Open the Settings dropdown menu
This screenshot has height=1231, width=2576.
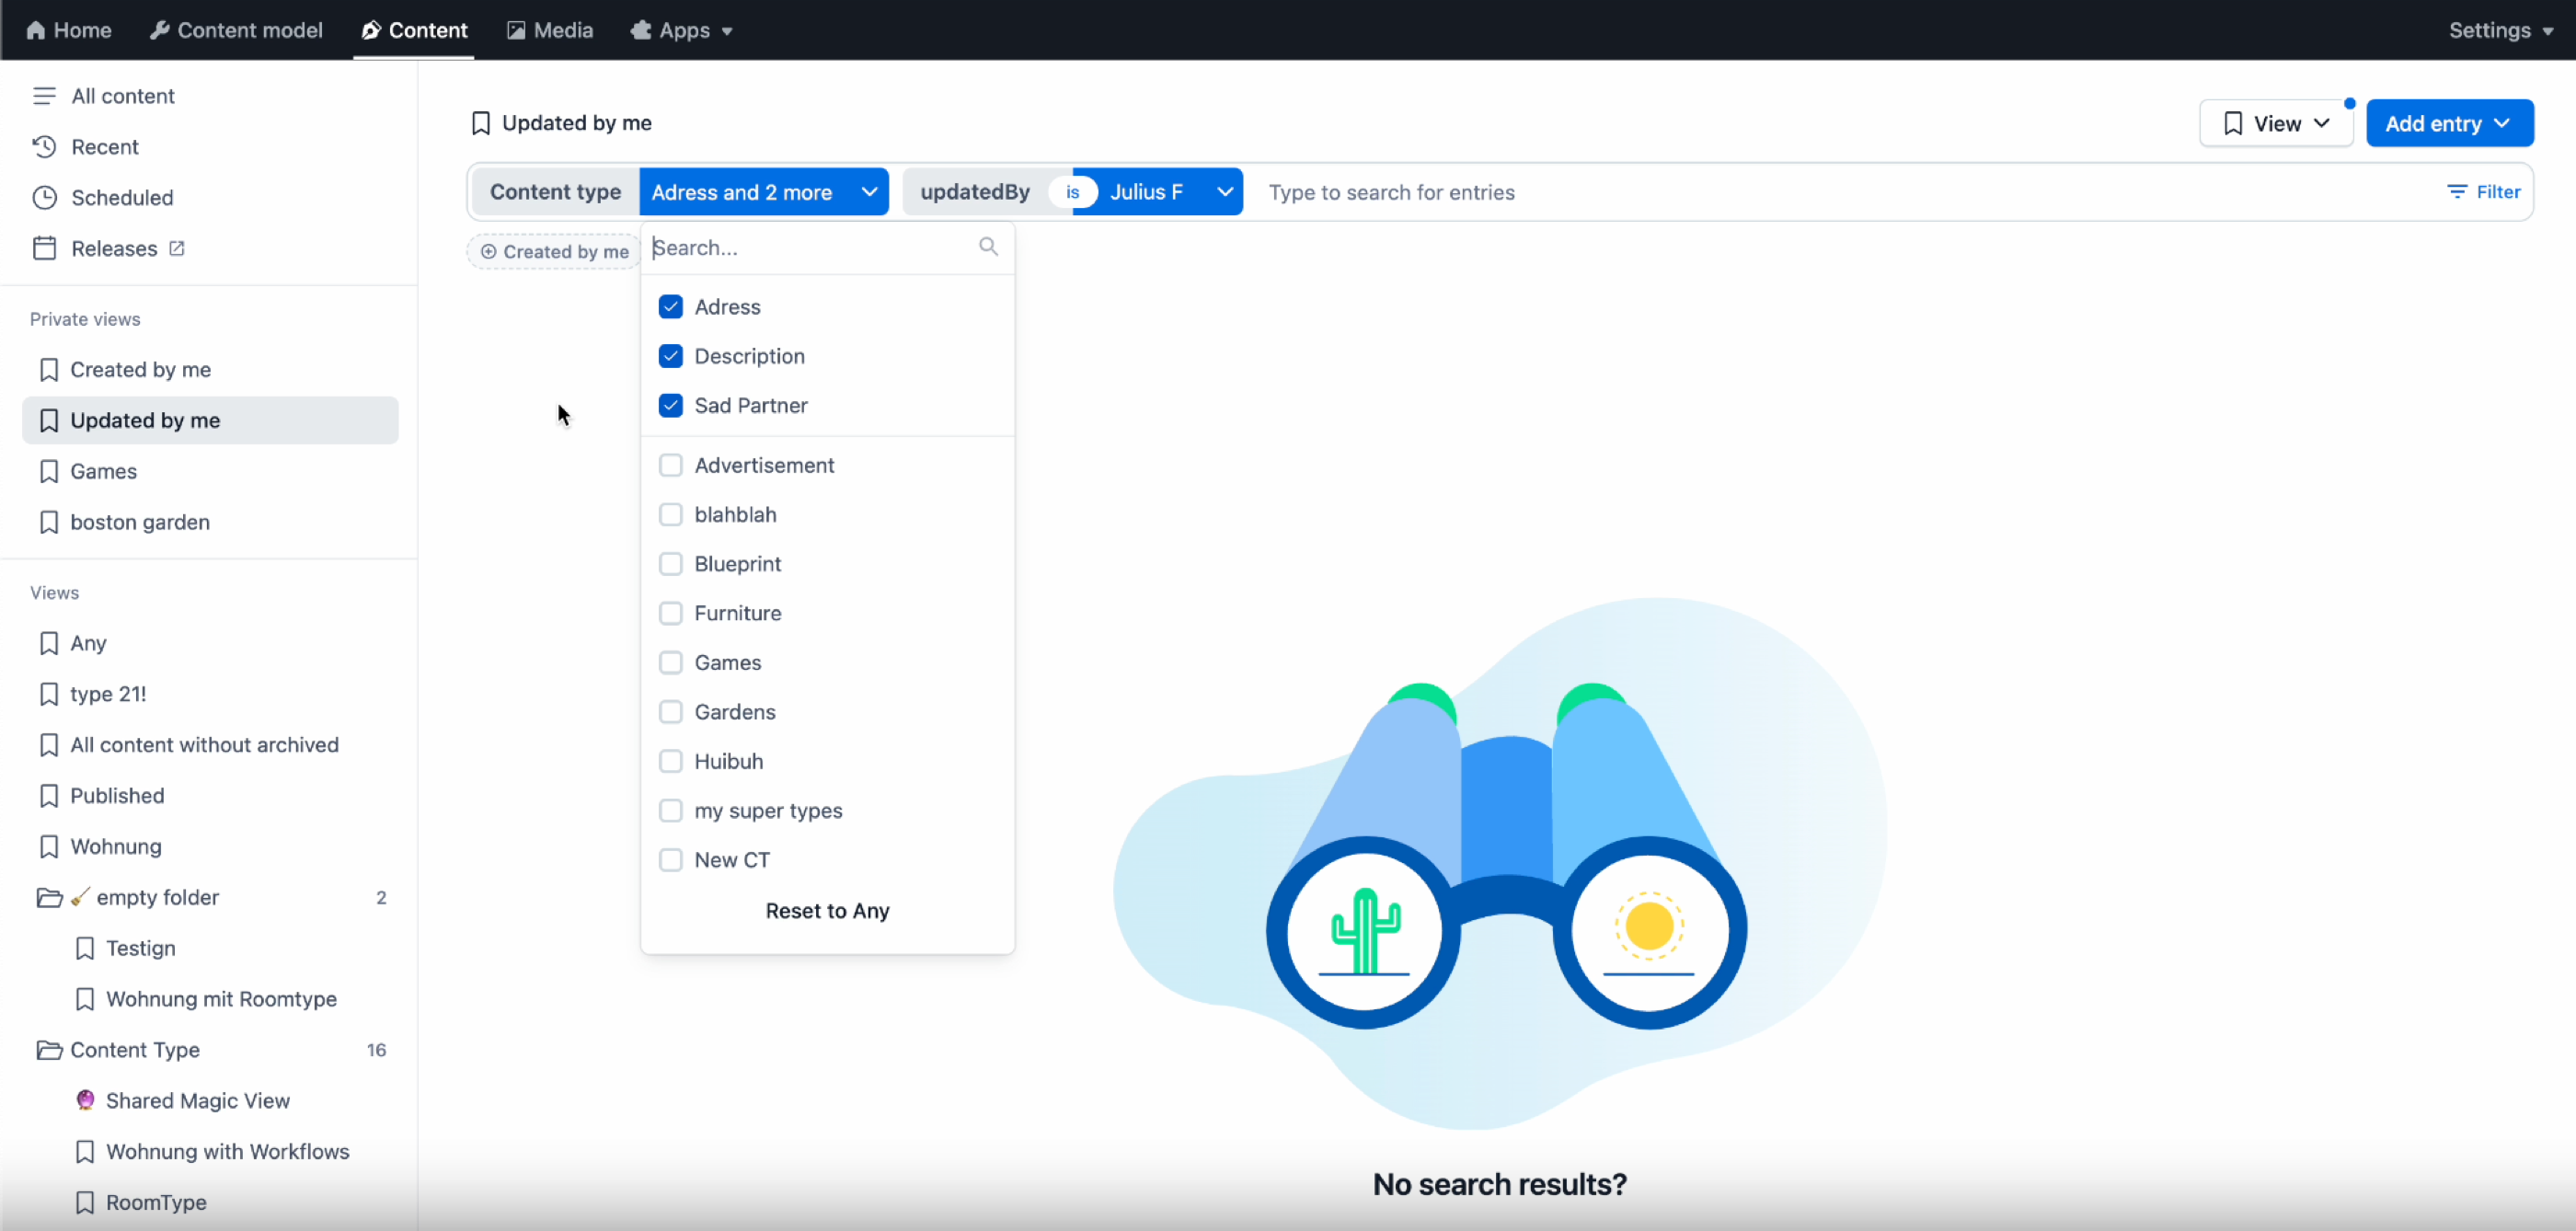(2501, 30)
